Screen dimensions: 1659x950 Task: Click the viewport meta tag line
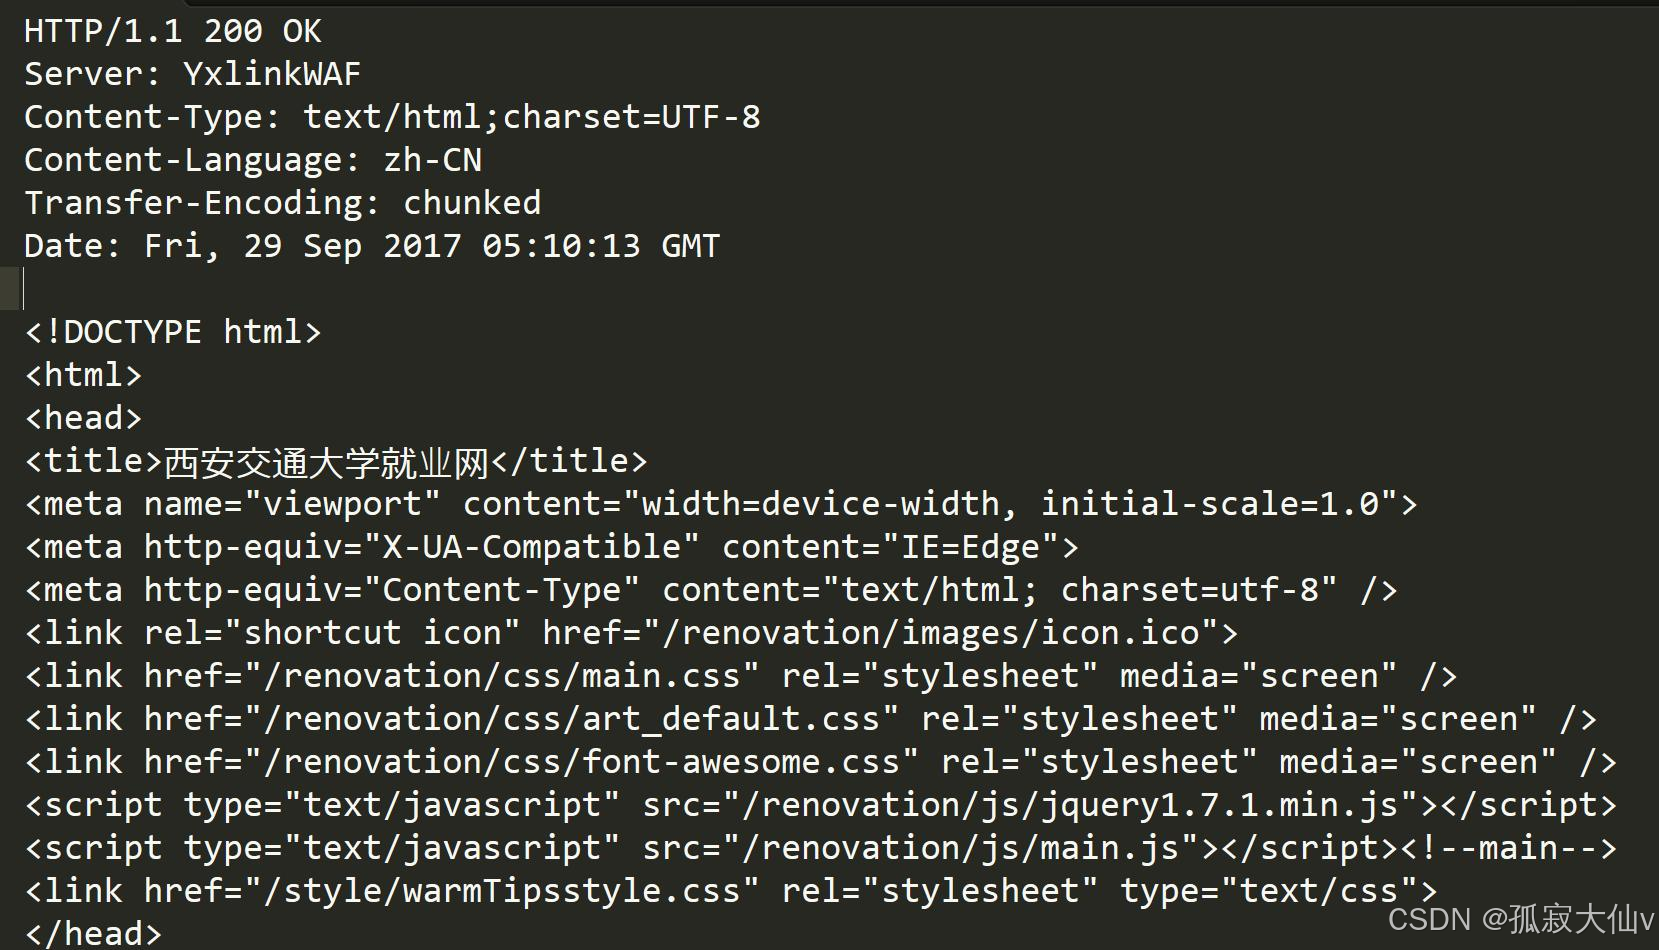[x=721, y=504]
